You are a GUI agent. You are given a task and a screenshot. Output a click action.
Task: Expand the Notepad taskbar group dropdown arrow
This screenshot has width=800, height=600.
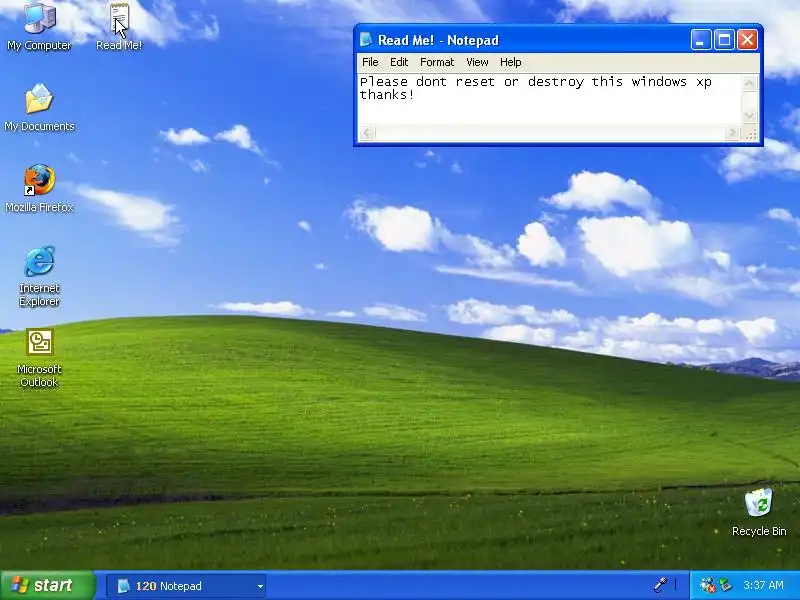click(260, 586)
